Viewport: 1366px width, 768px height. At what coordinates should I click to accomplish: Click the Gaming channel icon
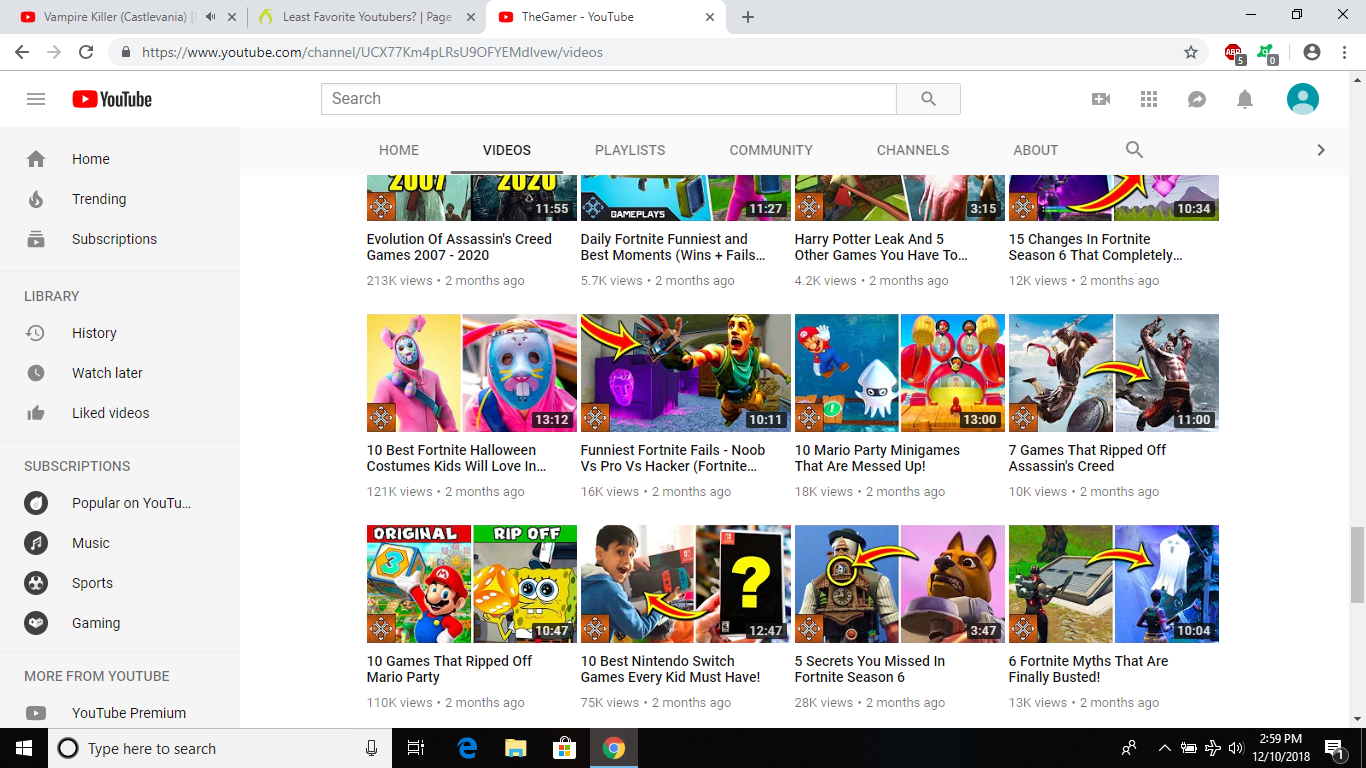36,623
